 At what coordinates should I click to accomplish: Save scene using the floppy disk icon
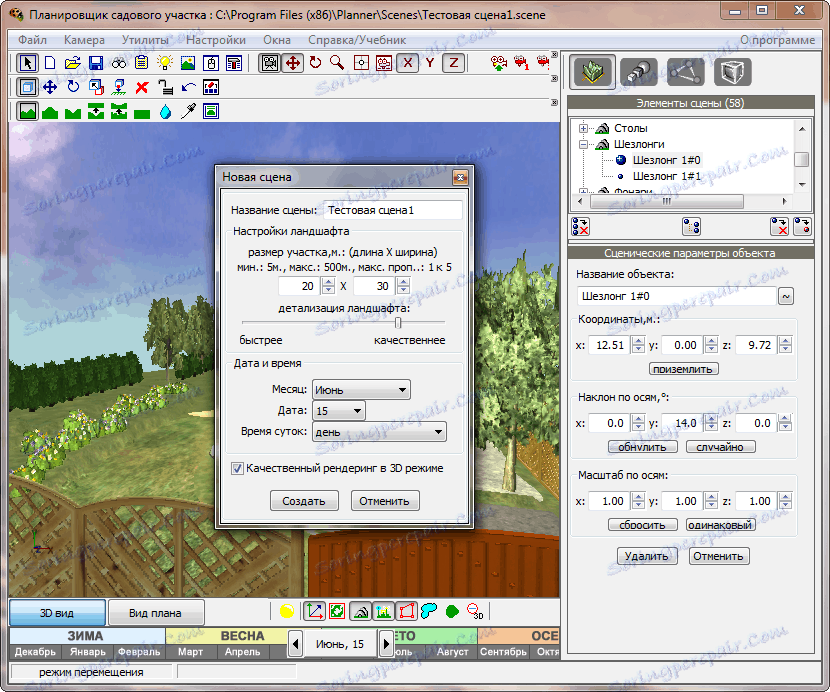(96, 63)
